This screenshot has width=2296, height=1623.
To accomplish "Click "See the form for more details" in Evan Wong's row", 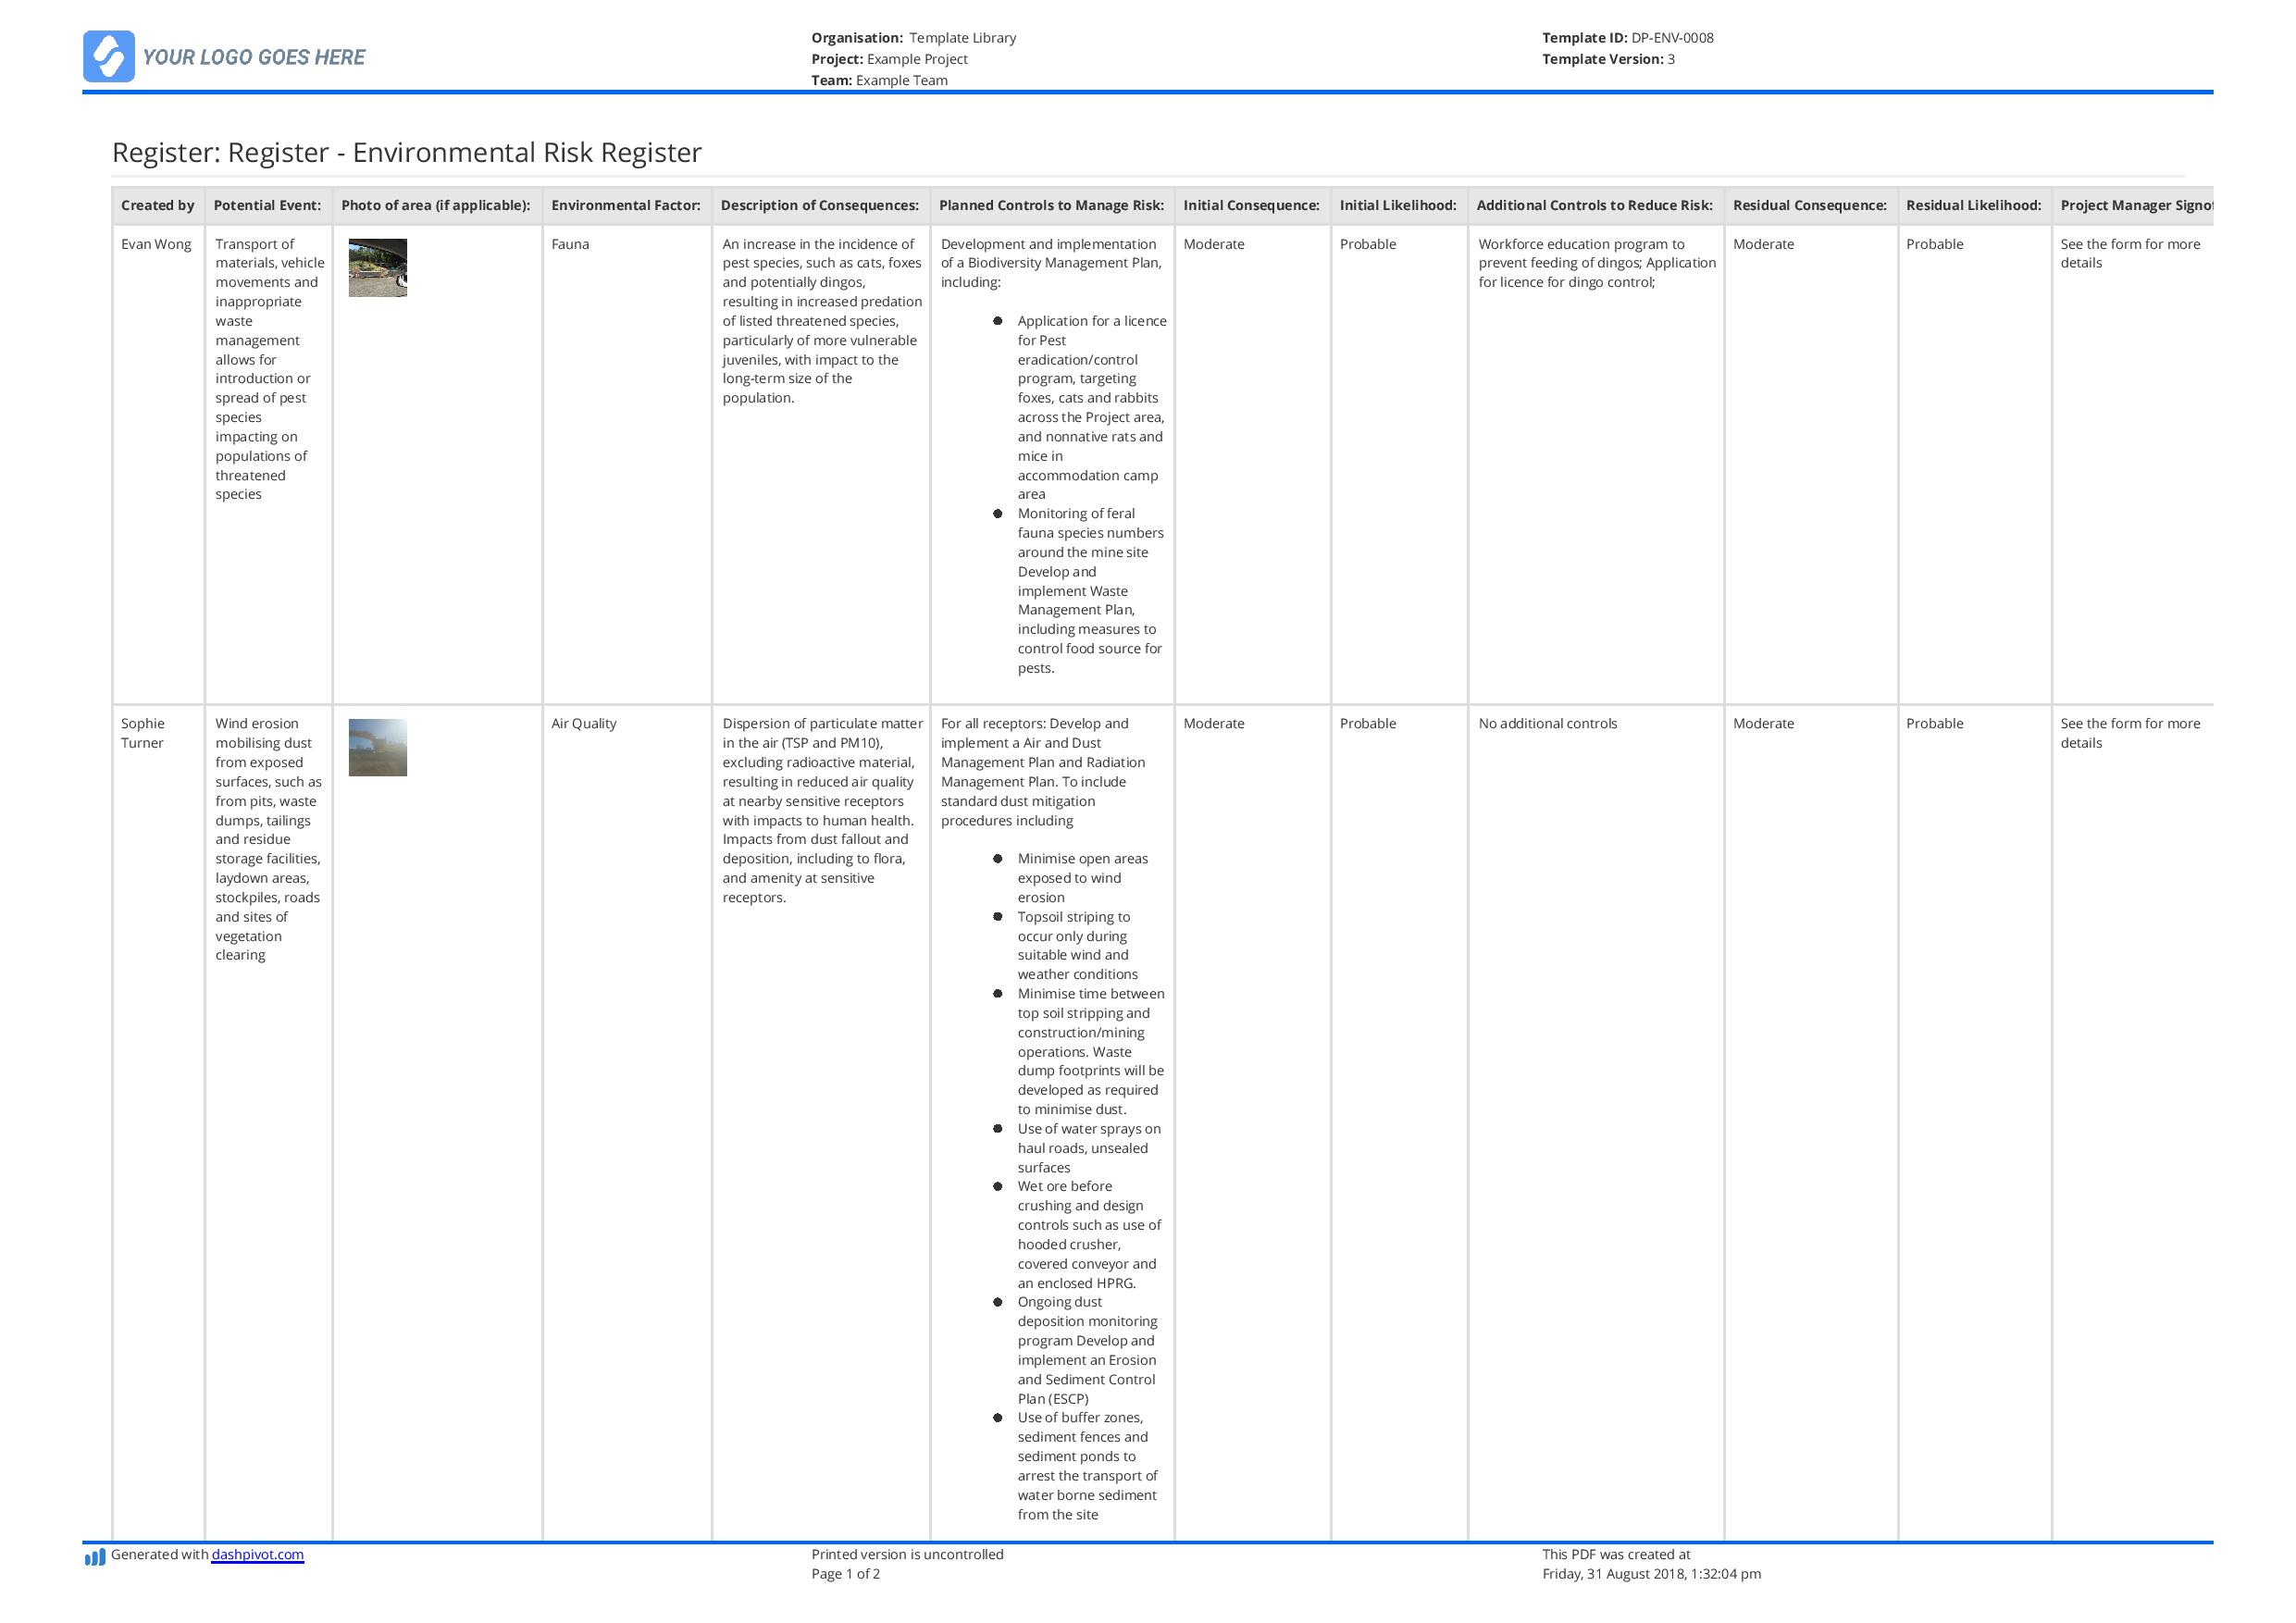I will [x=2131, y=254].
